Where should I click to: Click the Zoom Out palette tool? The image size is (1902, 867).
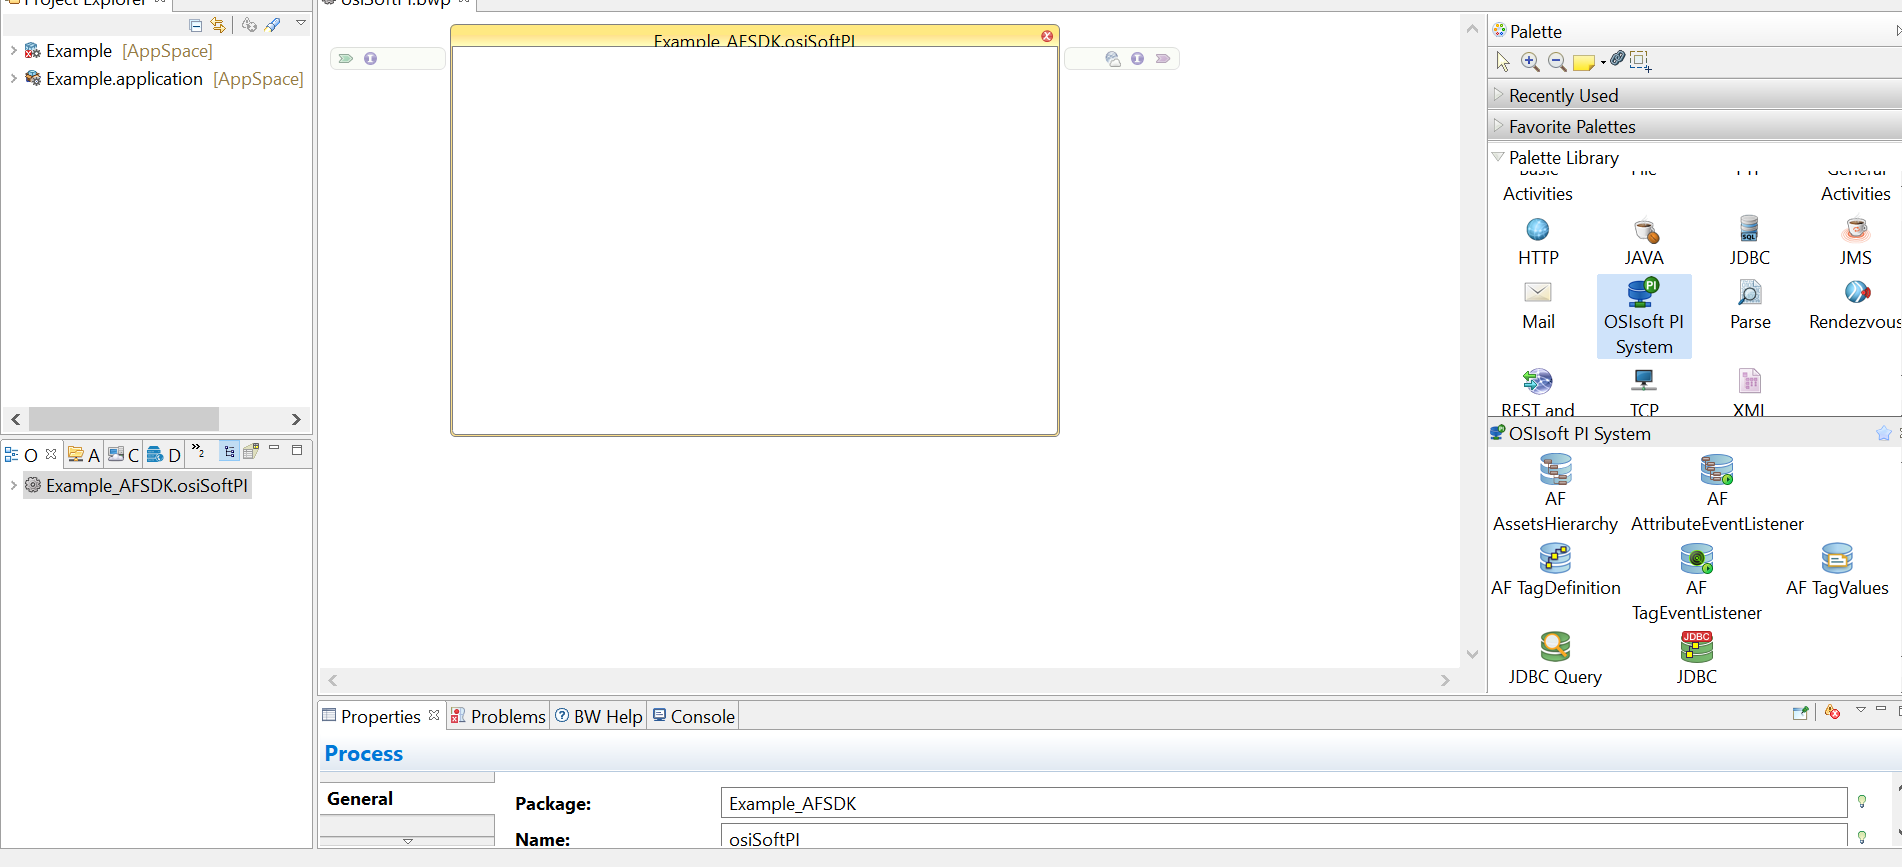(1557, 62)
